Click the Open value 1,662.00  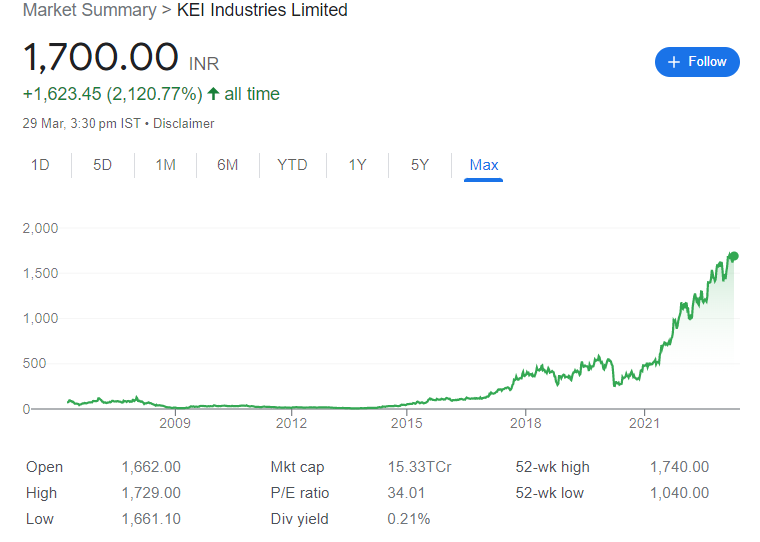pyautogui.click(x=151, y=467)
